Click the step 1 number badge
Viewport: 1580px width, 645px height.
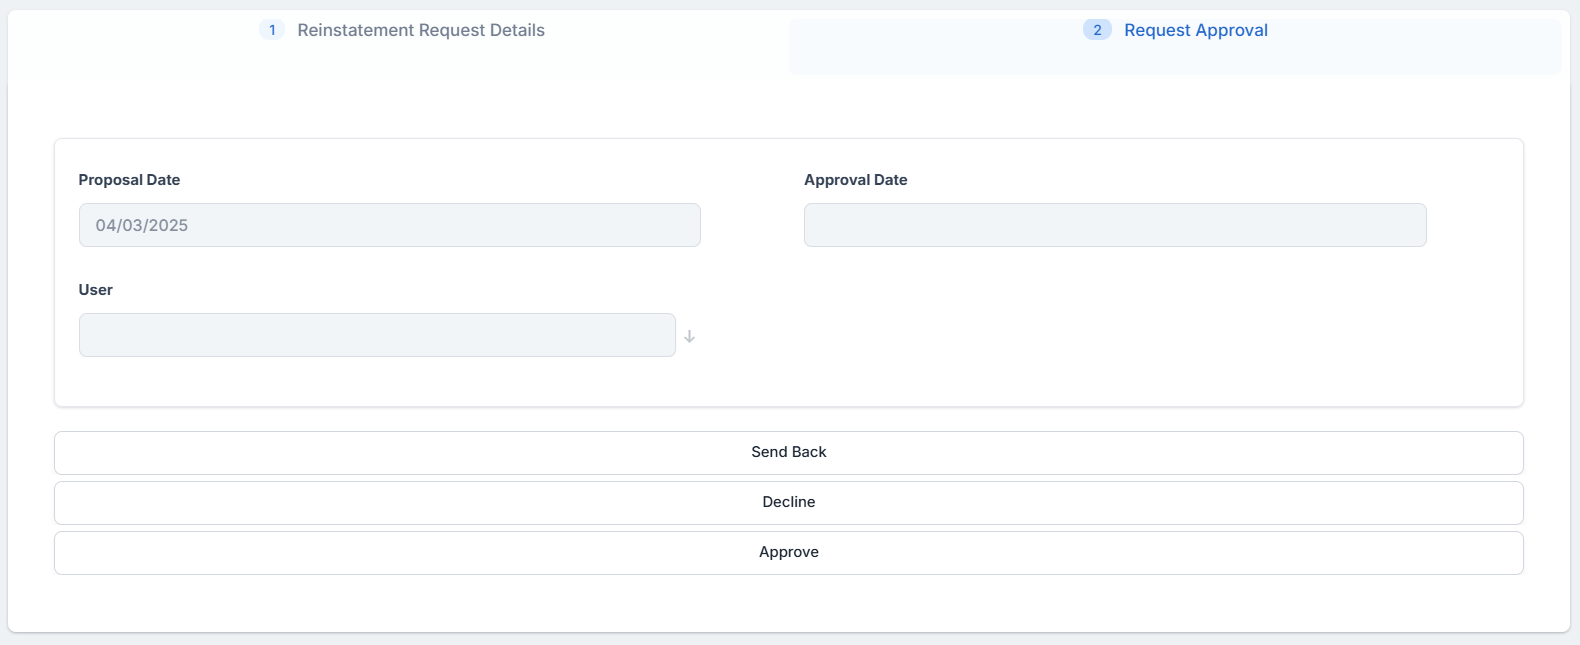tap(272, 30)
